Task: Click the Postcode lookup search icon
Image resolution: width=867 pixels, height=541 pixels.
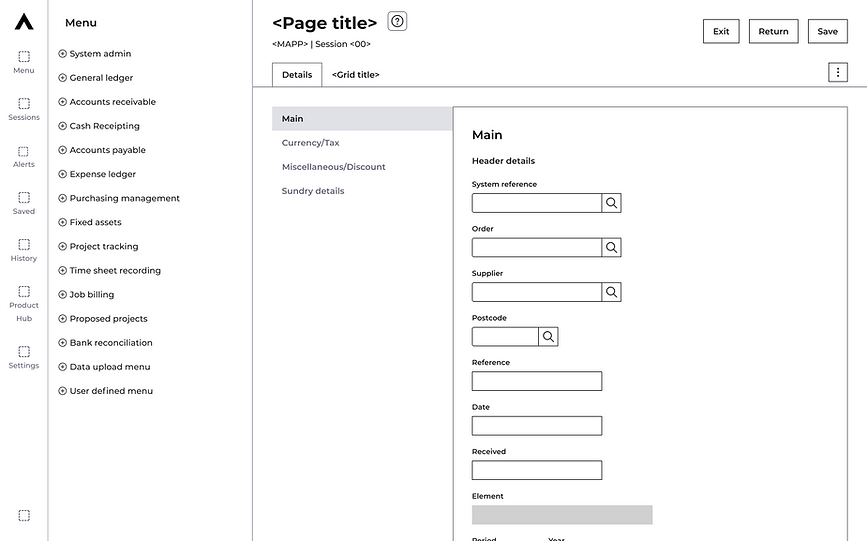Action: (548, 336)
